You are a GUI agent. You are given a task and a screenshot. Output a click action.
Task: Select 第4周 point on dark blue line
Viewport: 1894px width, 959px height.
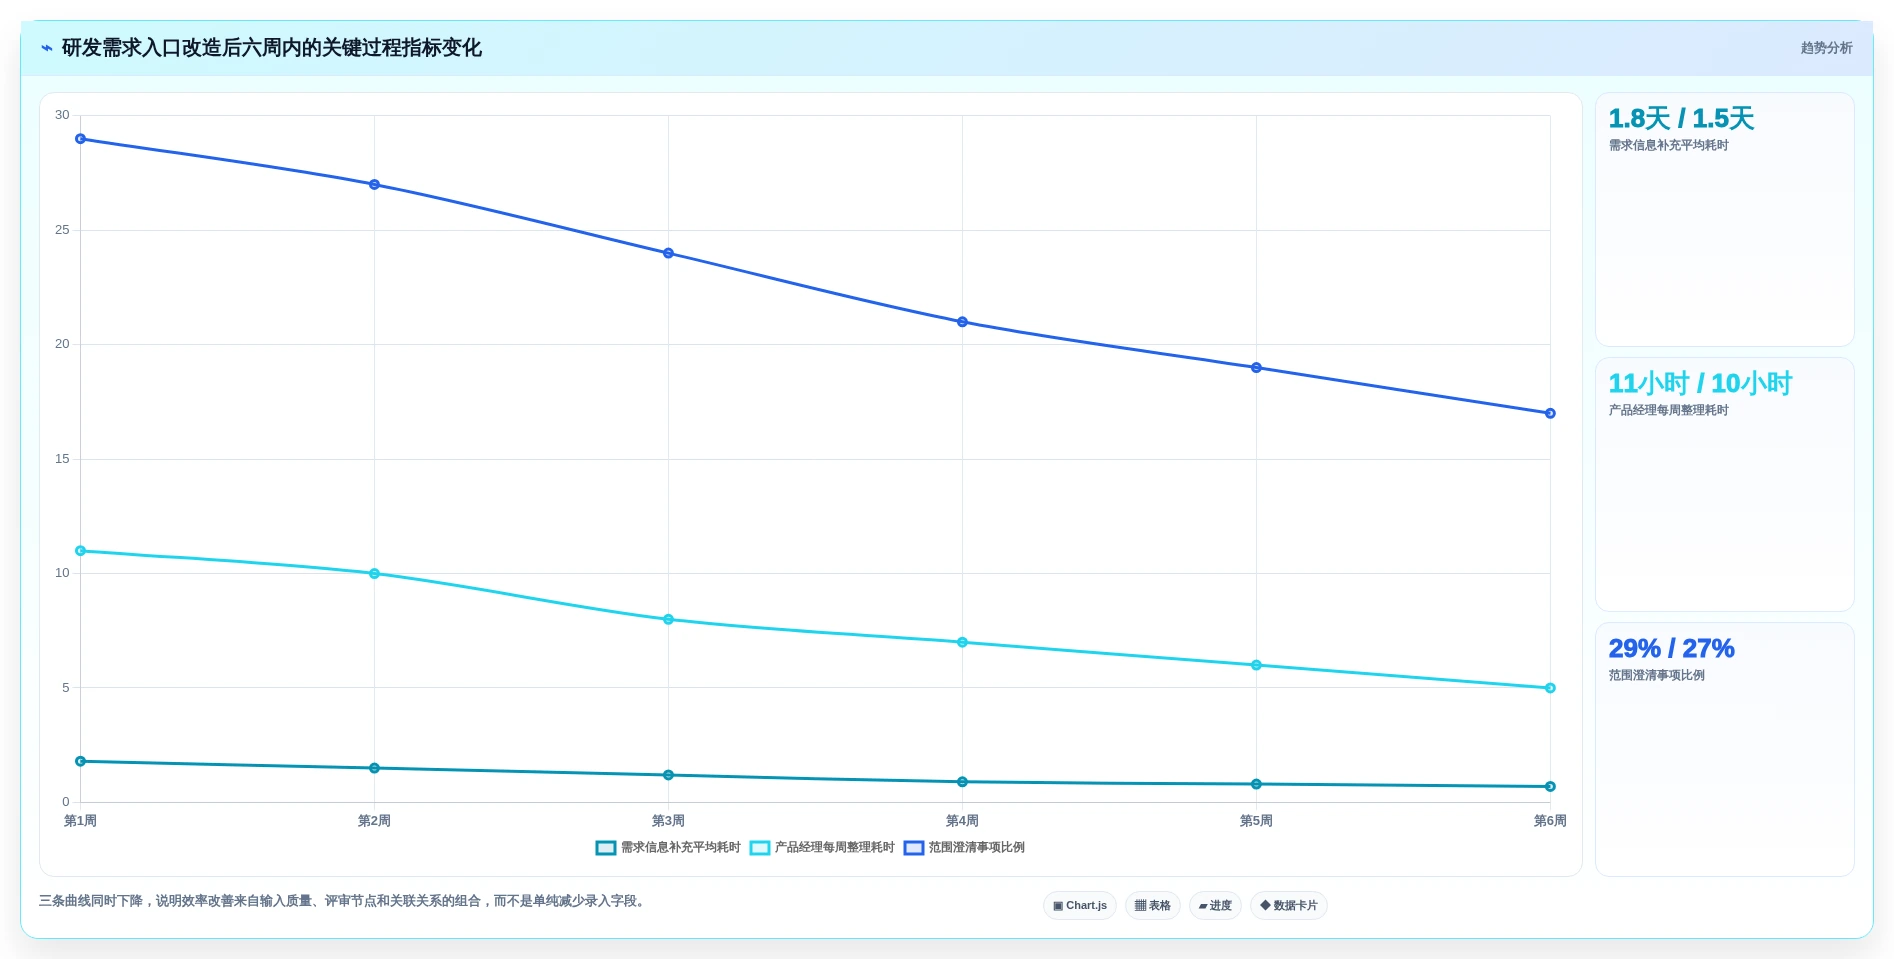962,322
